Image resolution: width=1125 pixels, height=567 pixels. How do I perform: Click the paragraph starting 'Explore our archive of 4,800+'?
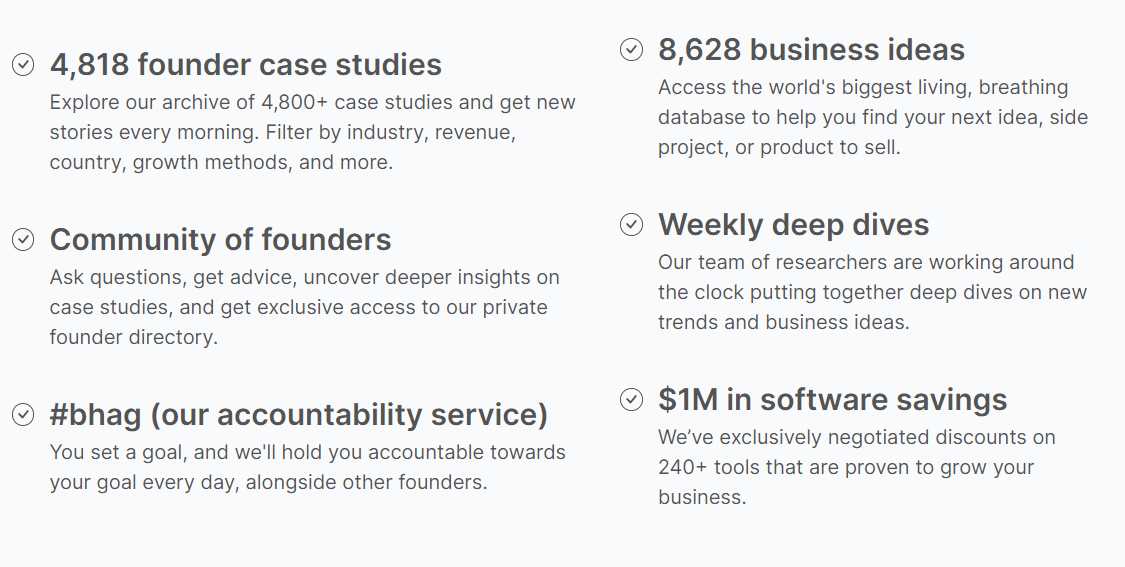coord(312,132)
